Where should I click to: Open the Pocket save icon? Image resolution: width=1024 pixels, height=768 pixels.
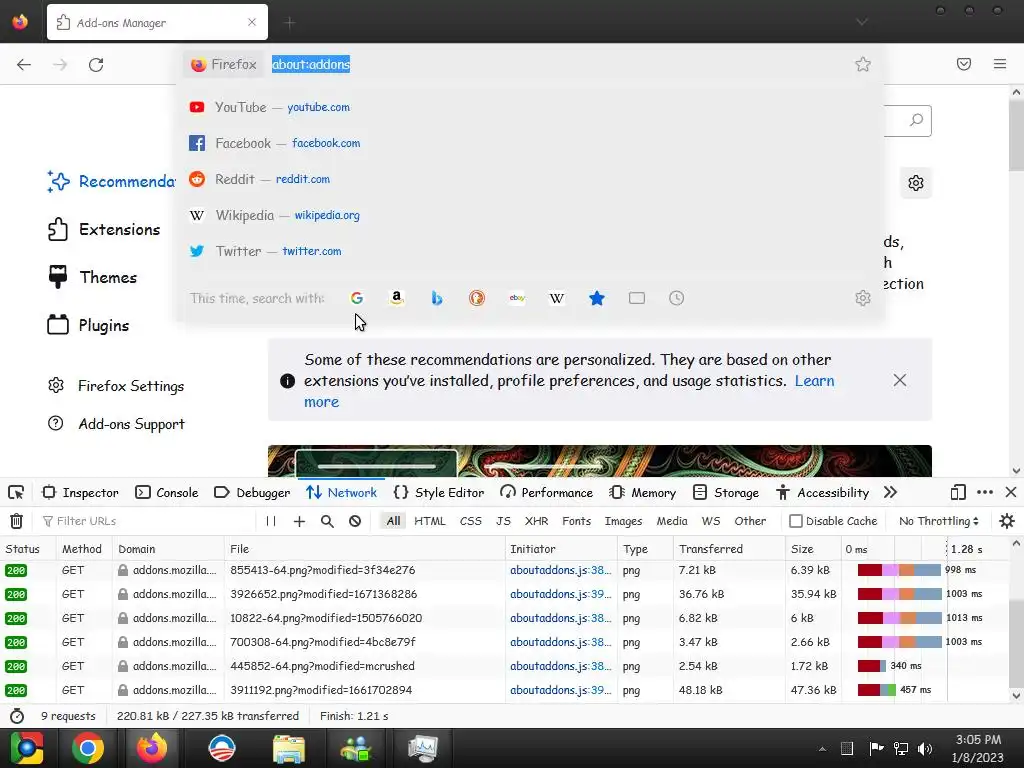964,64
